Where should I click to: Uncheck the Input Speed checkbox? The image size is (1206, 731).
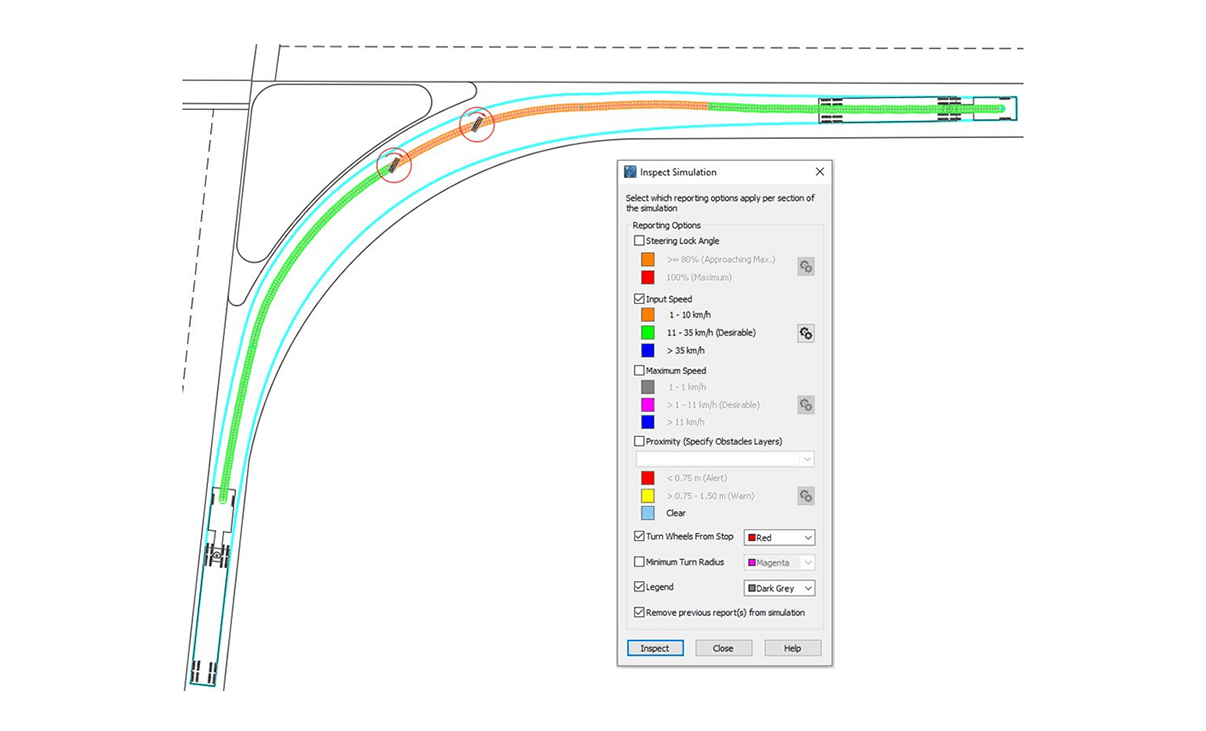tap(640, 299)
